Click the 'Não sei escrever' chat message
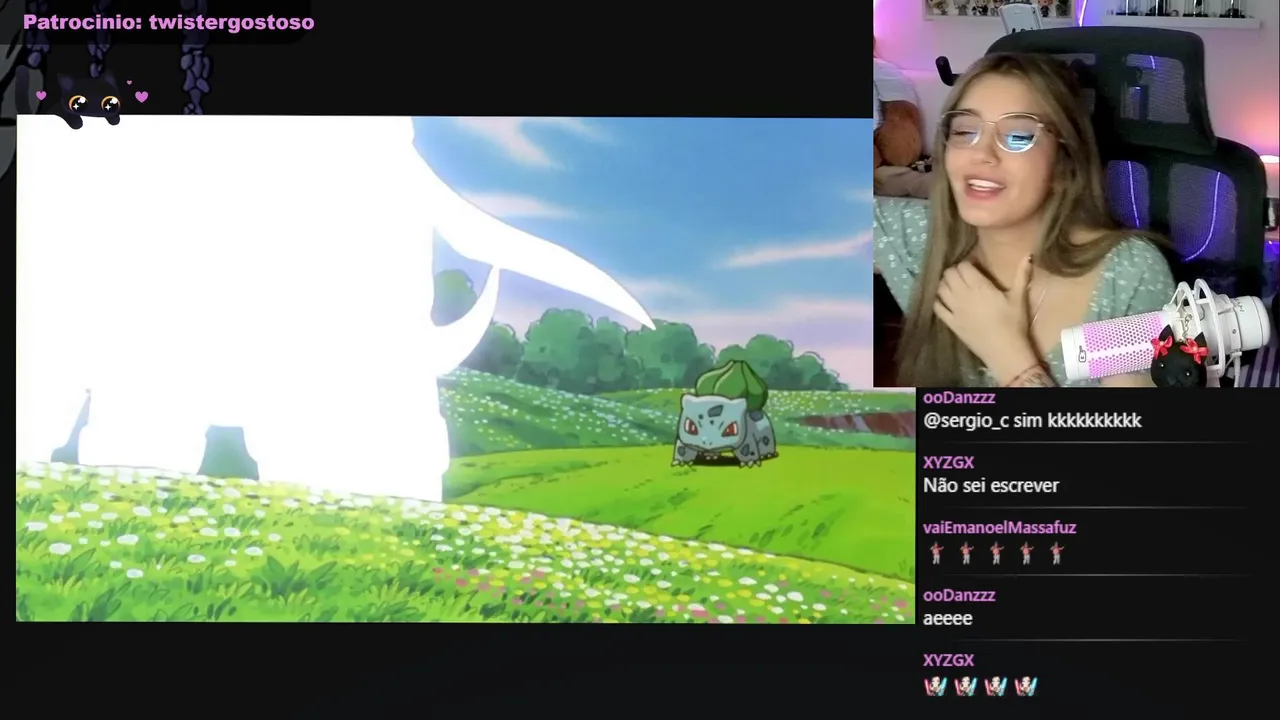This screenshot has width=1280, height=720. pos(991,486)
